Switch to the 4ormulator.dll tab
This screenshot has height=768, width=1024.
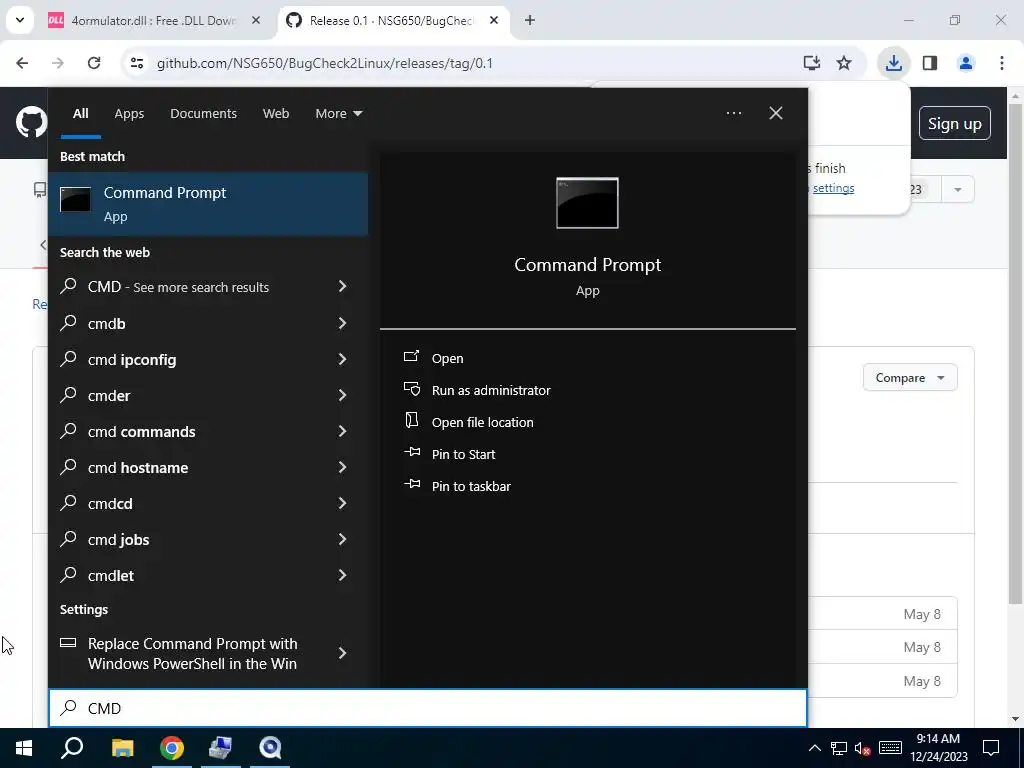pos(153,20)
